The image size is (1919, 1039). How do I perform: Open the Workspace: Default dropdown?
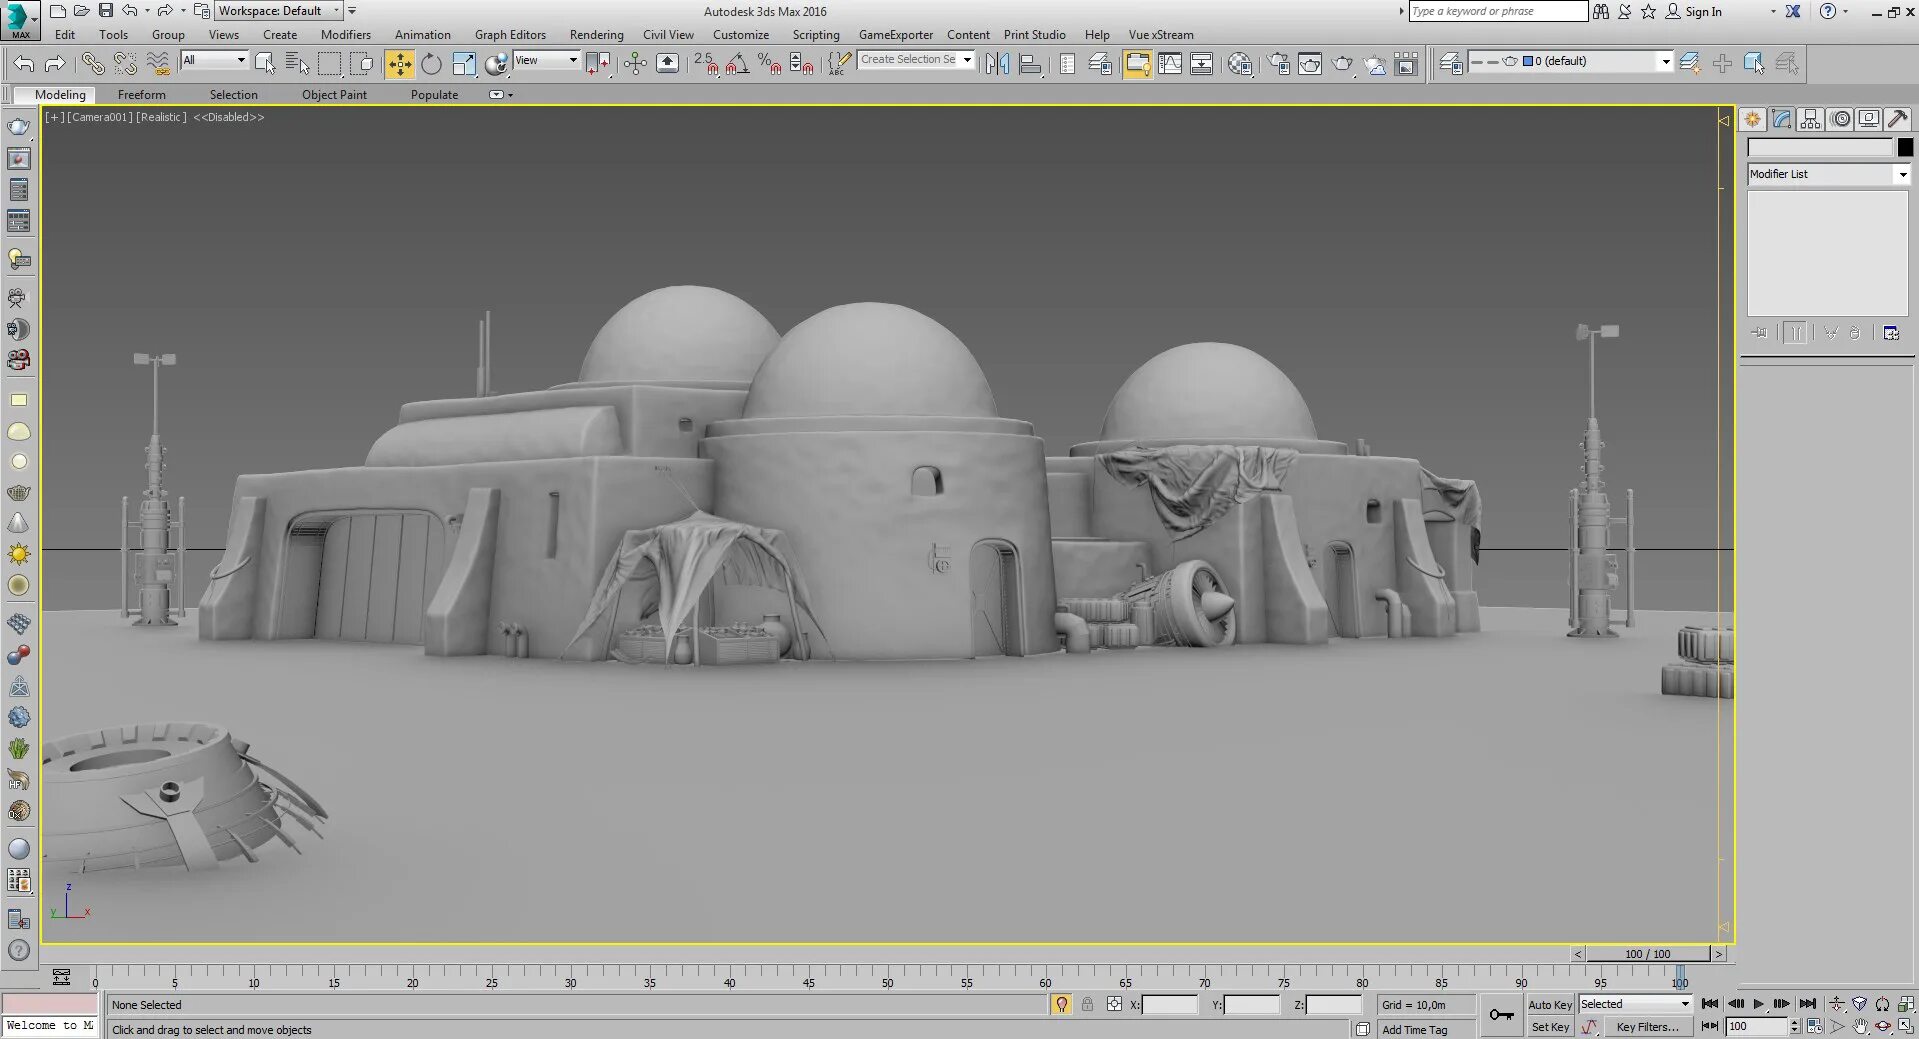point(278,11)
